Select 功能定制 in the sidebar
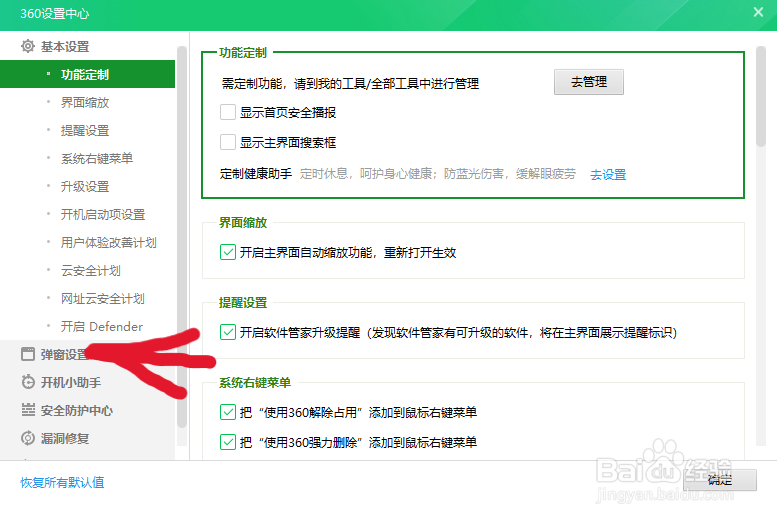This screenshot has width=777, height=522. coord(87,74)
